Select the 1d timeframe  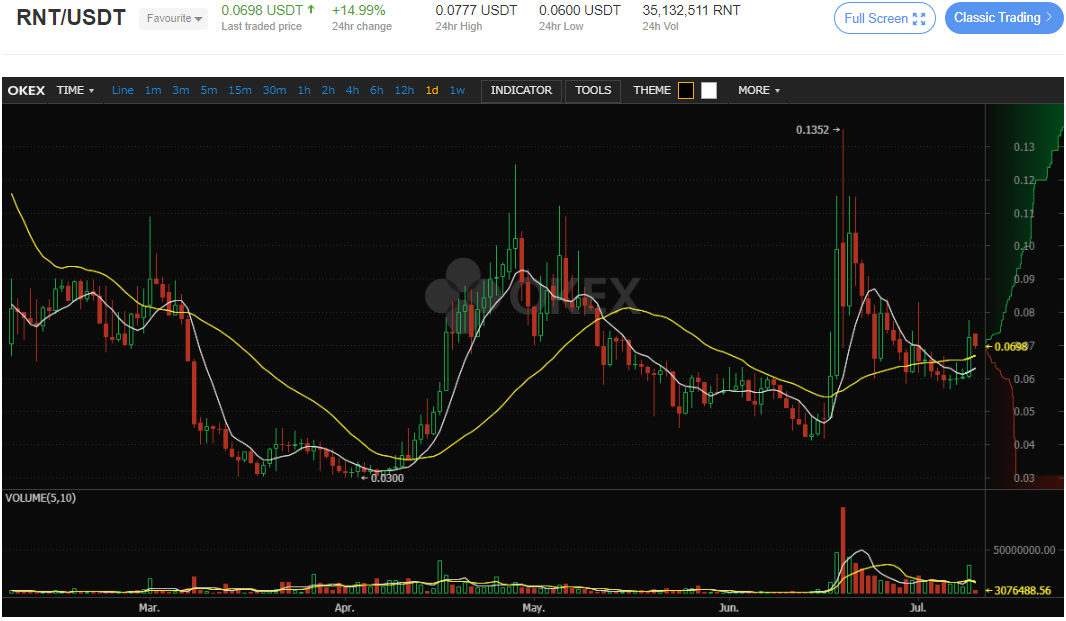(x=432, y=90)
